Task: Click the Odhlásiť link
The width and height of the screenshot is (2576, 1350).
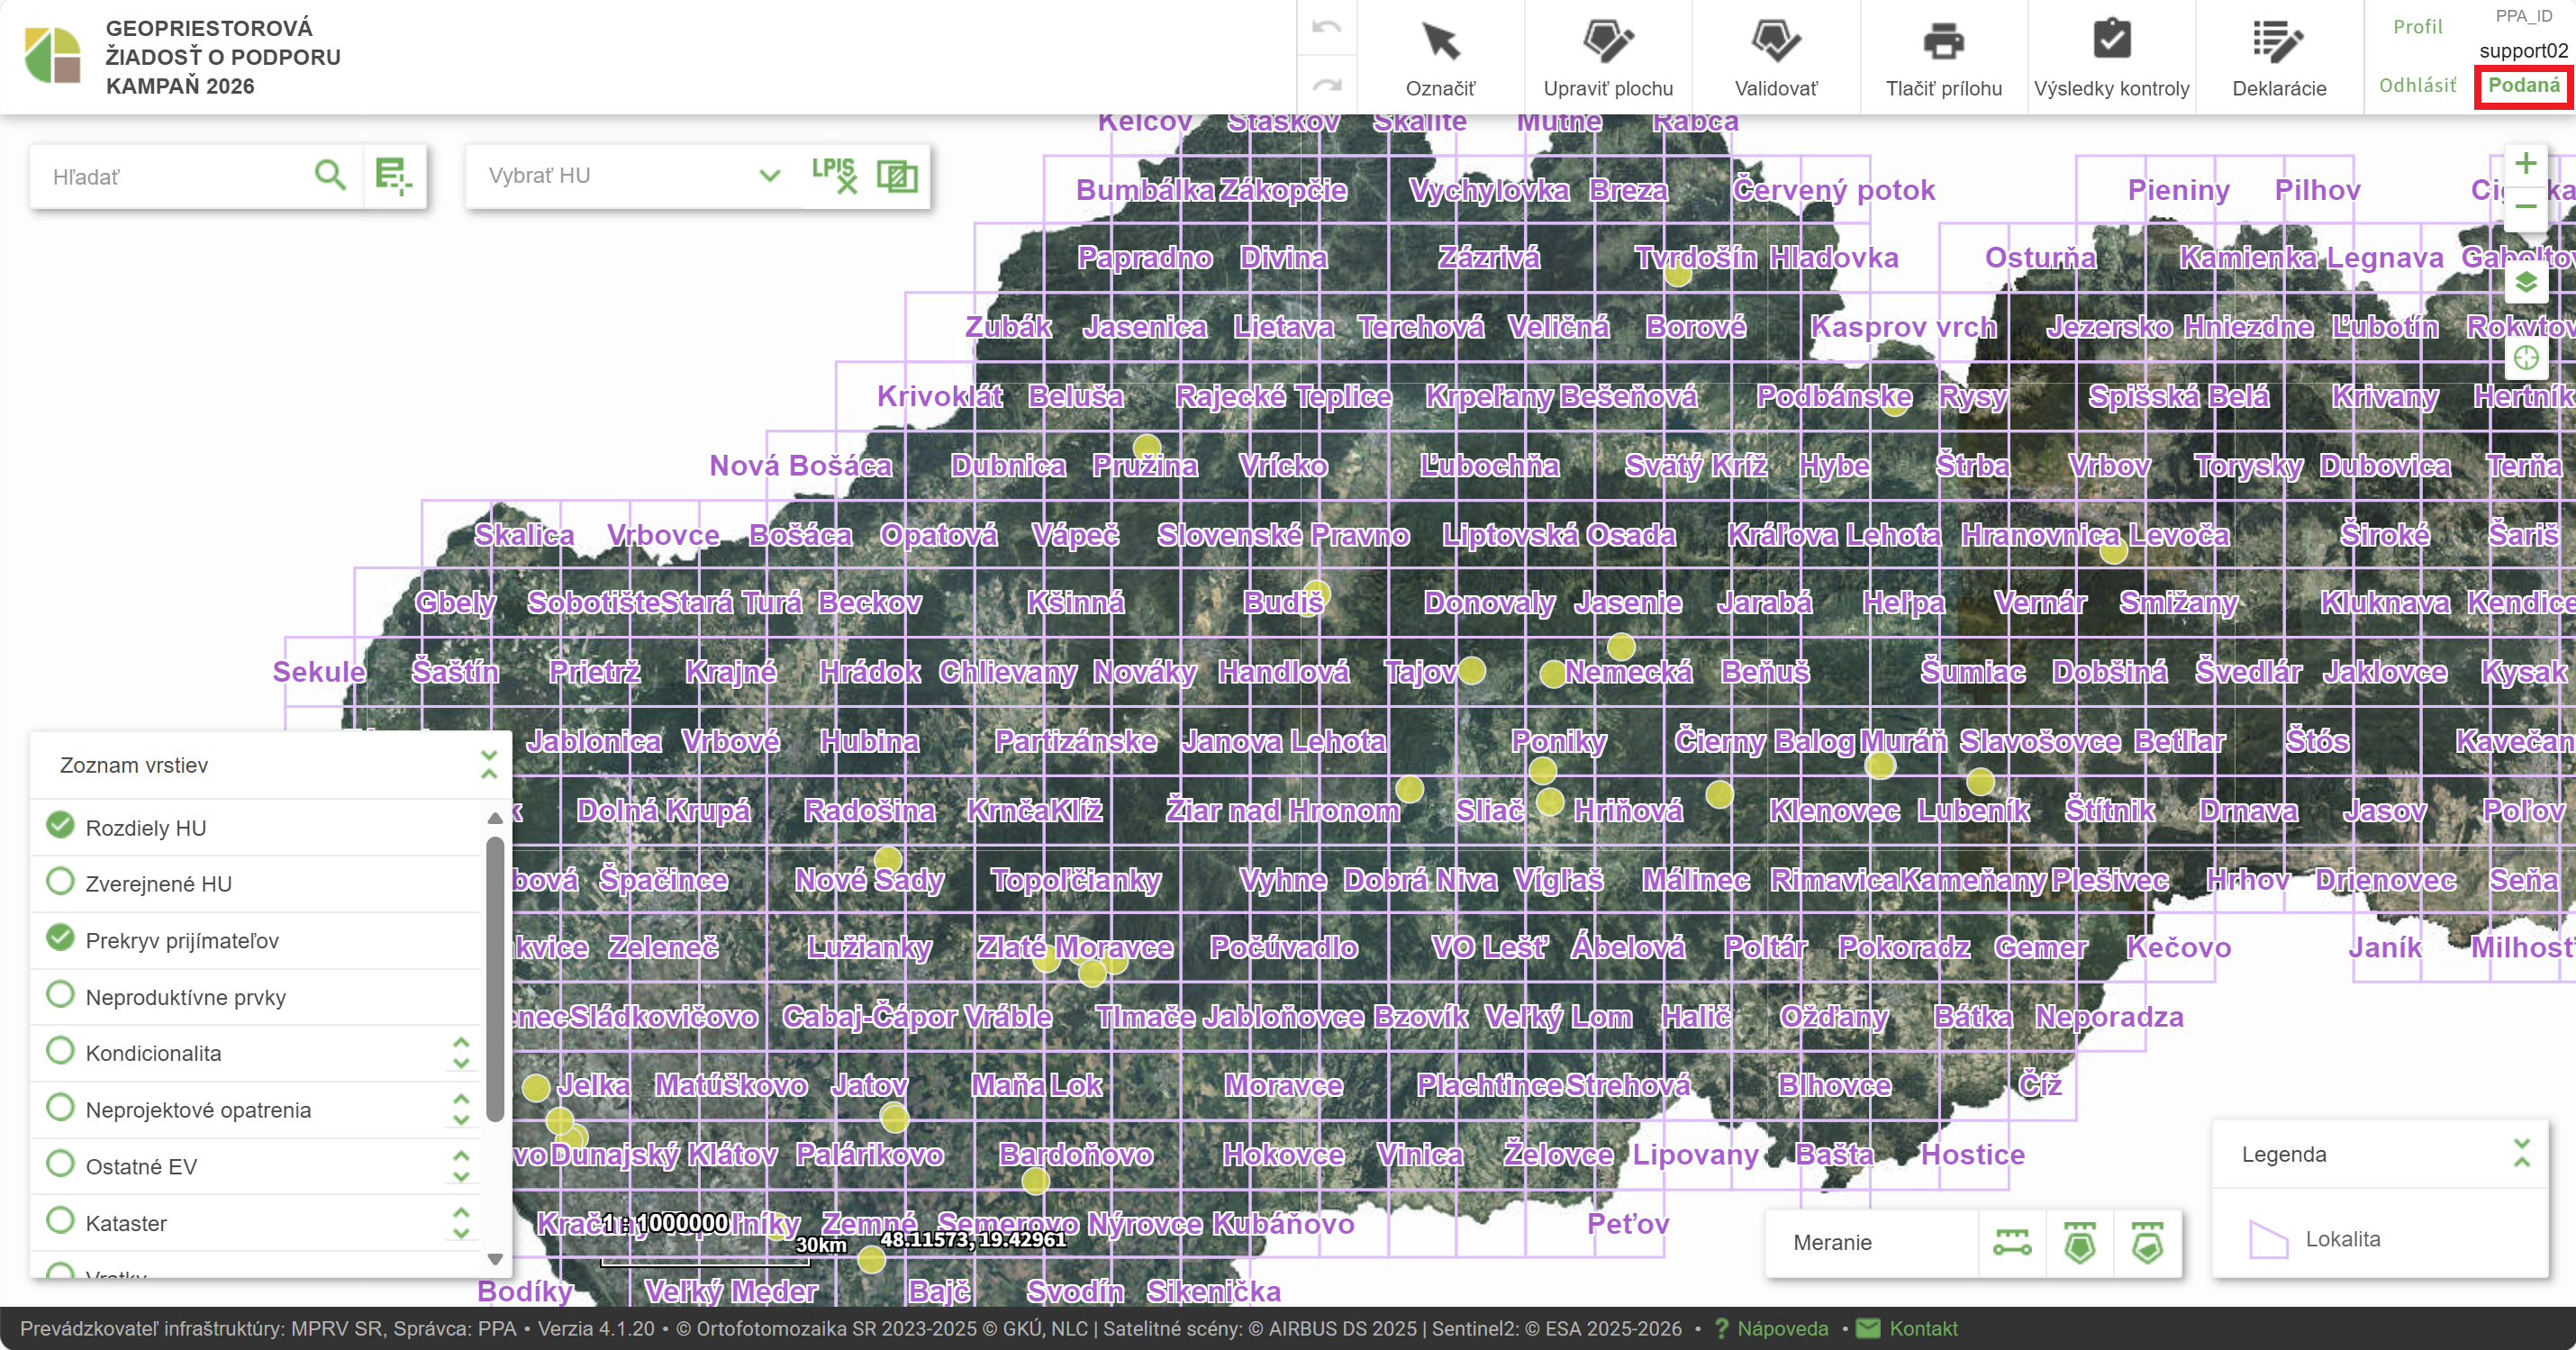Action: 2417,86
